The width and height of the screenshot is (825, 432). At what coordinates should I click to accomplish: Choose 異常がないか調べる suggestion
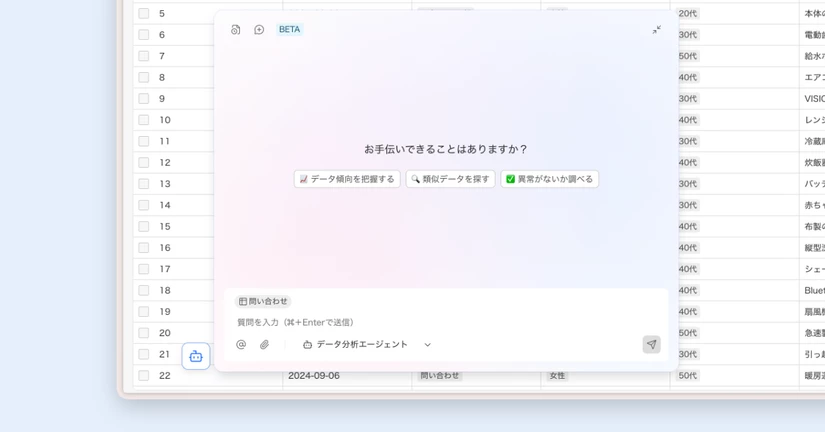pos(549,179)
